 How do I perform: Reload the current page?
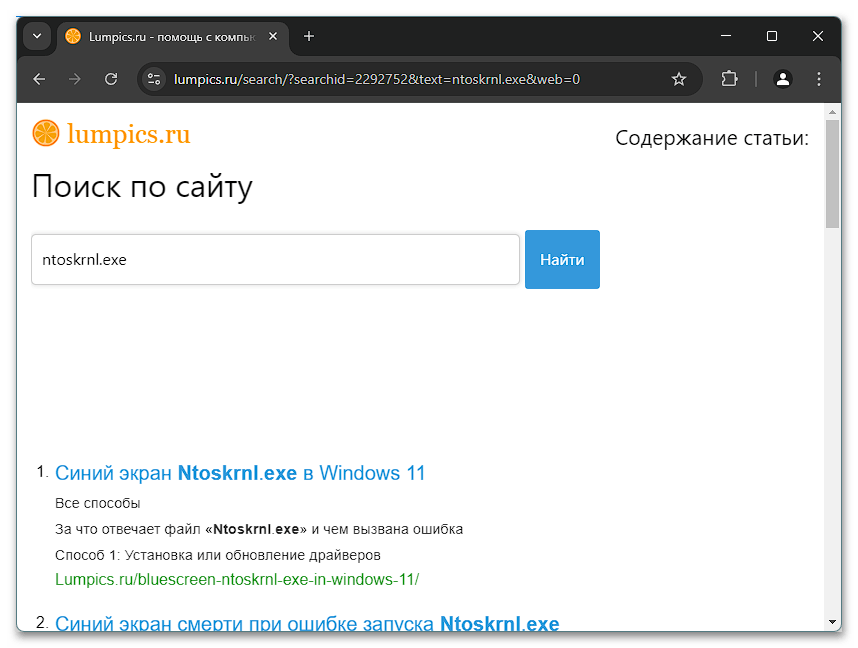[111, 79]
